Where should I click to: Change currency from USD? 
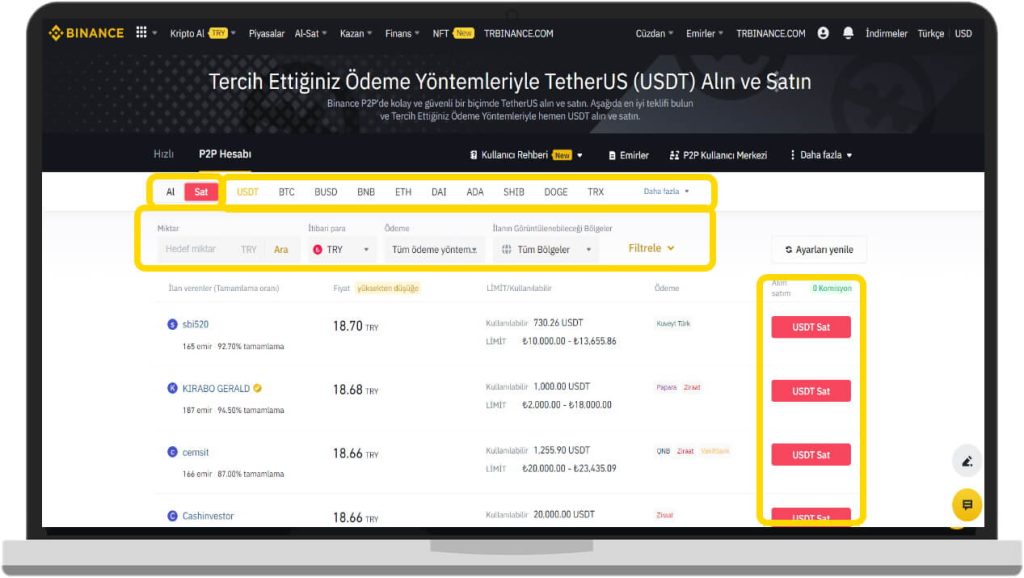963,33
